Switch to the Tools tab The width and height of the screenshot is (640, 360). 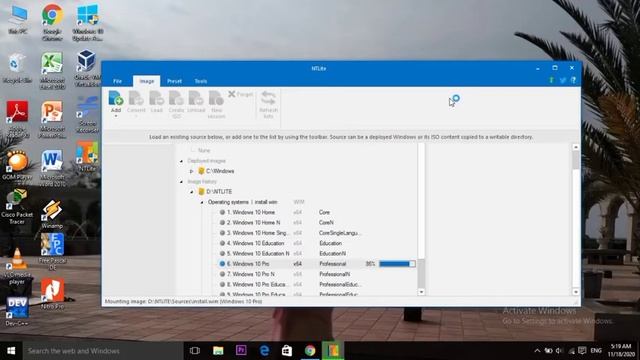pos(200,81)
